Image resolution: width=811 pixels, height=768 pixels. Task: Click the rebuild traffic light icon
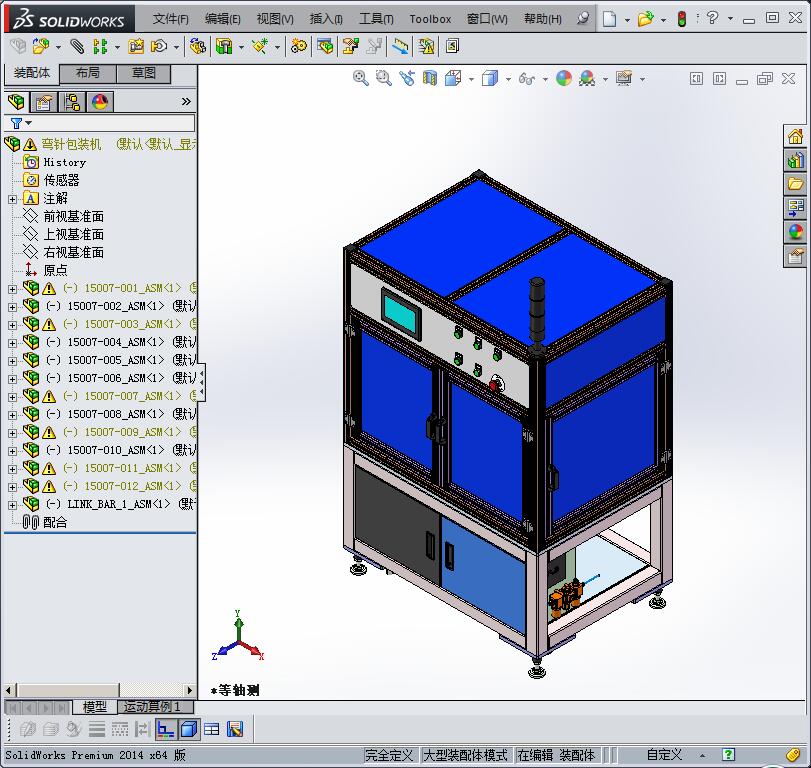tap(682, 19)
